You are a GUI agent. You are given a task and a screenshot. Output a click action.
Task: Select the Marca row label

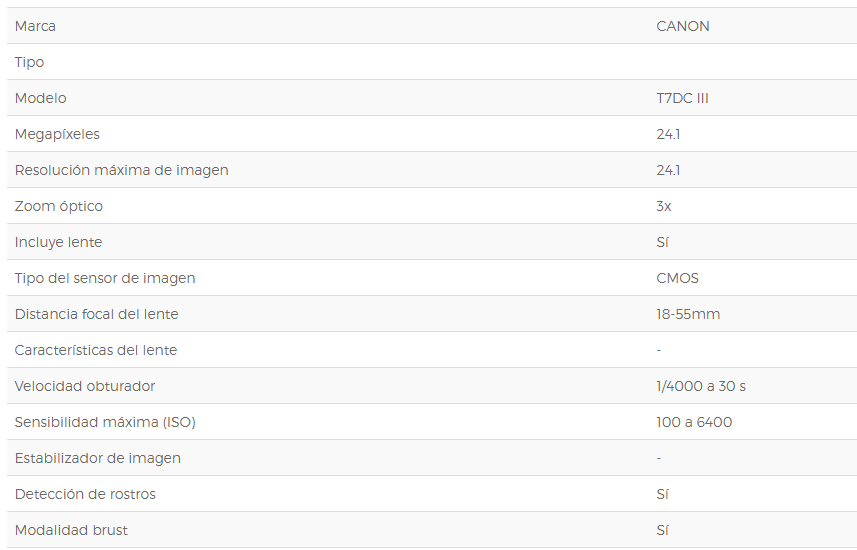pyautogui.click(x=35, y=26)
